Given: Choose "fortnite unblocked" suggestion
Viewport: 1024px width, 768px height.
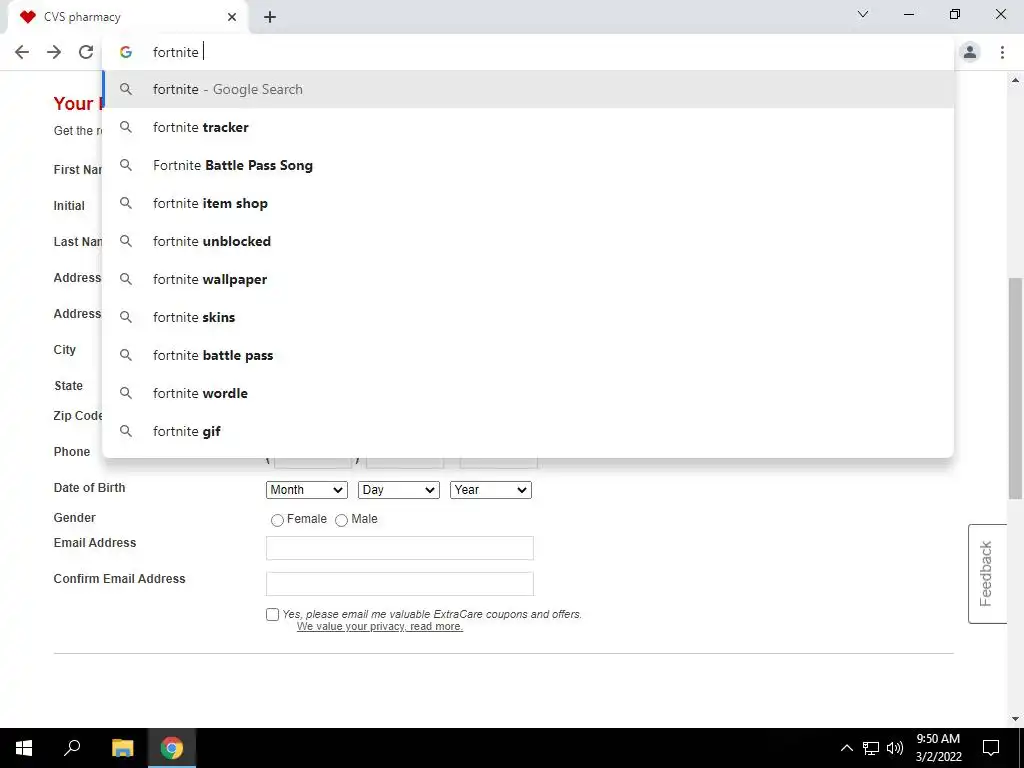Looking at the screenshot, I should pyautogui.click(x=528, y=241).
